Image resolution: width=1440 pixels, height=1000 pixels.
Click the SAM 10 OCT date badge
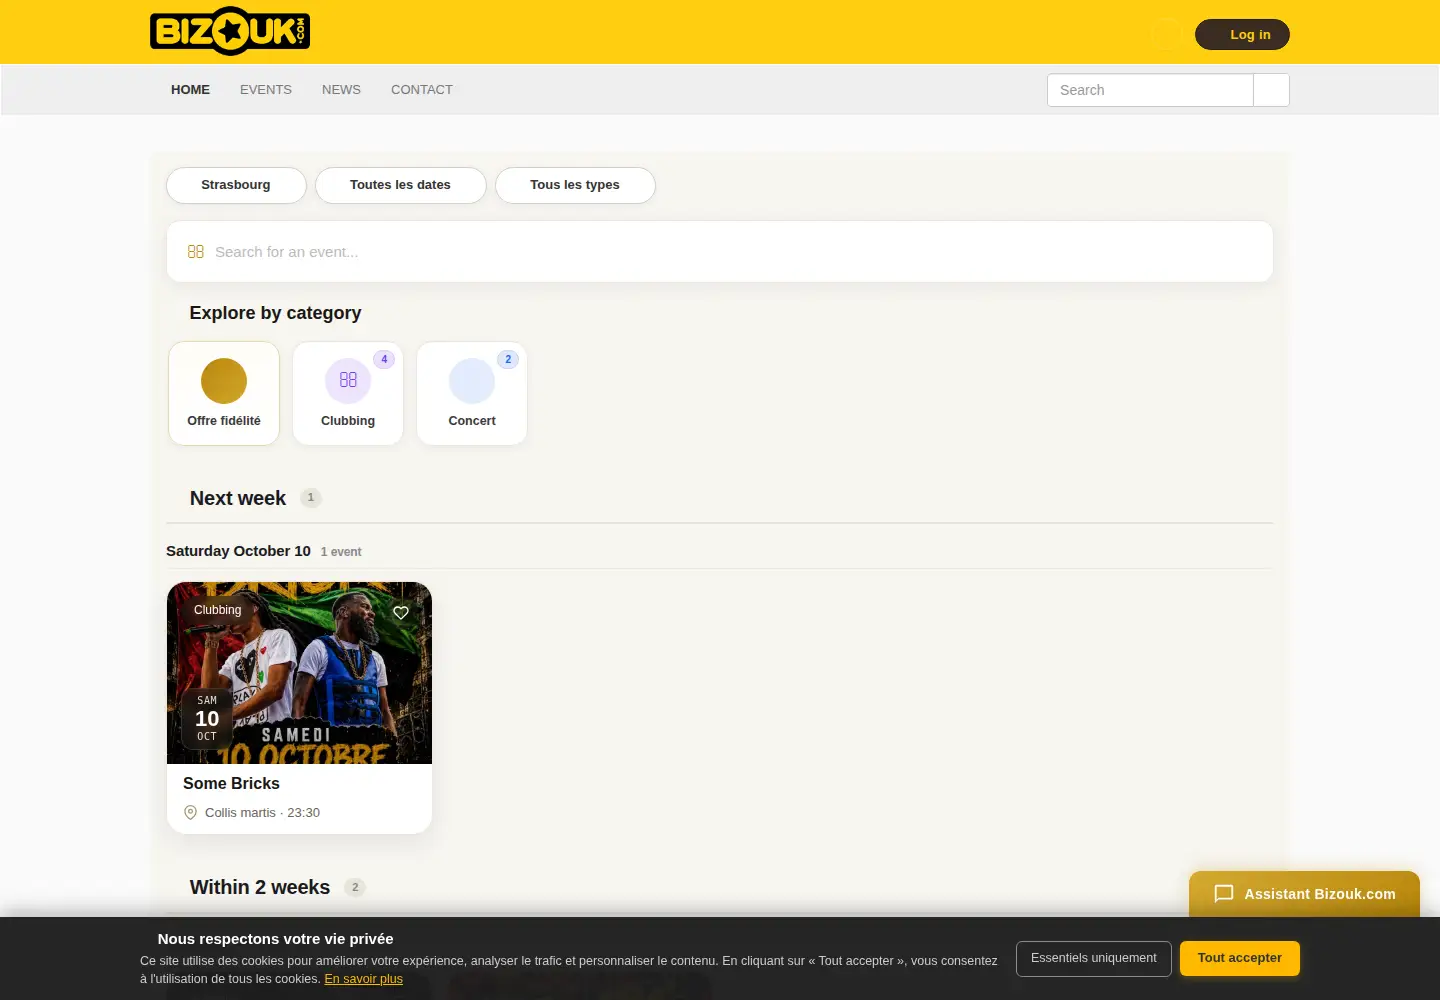pos(207,719)
